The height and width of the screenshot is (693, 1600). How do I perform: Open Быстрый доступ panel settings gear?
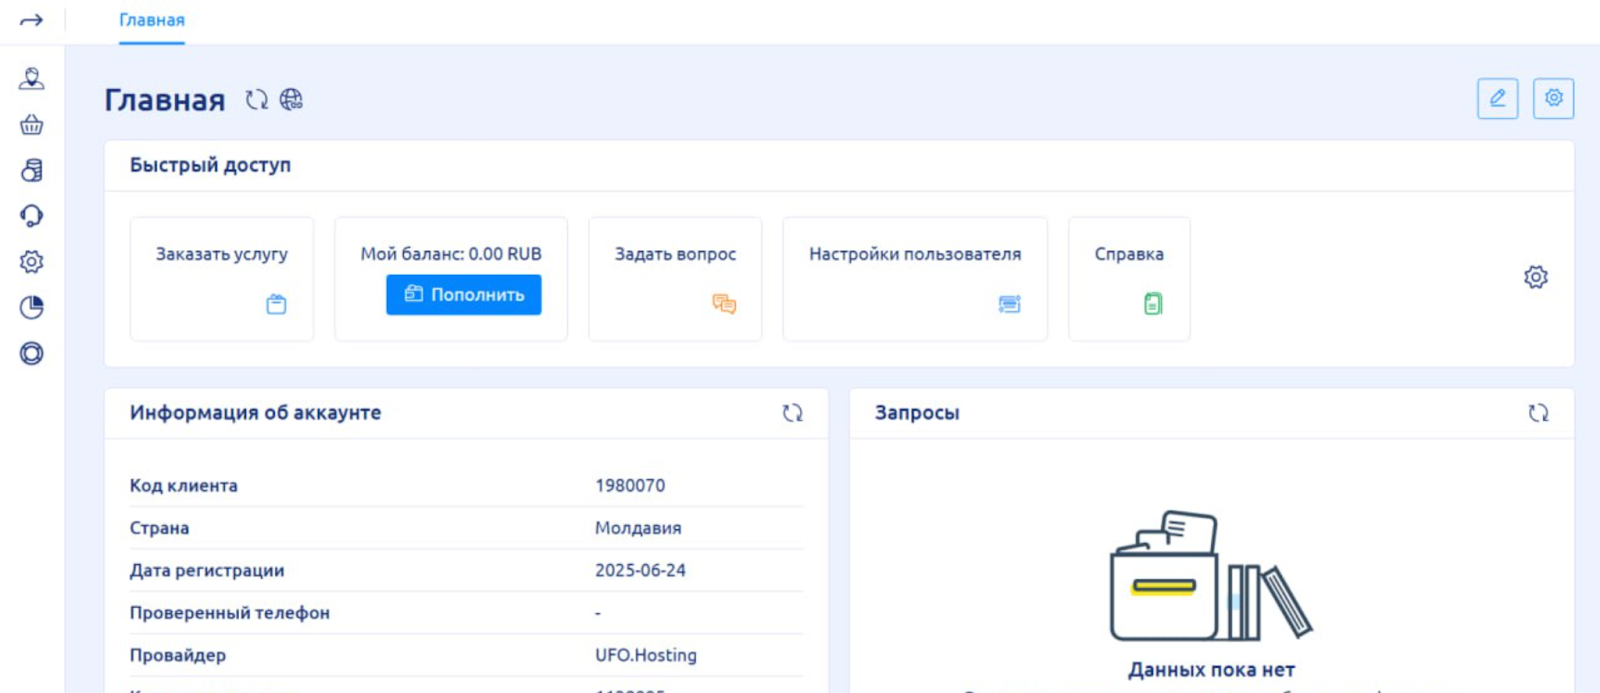pos(1536,277)
